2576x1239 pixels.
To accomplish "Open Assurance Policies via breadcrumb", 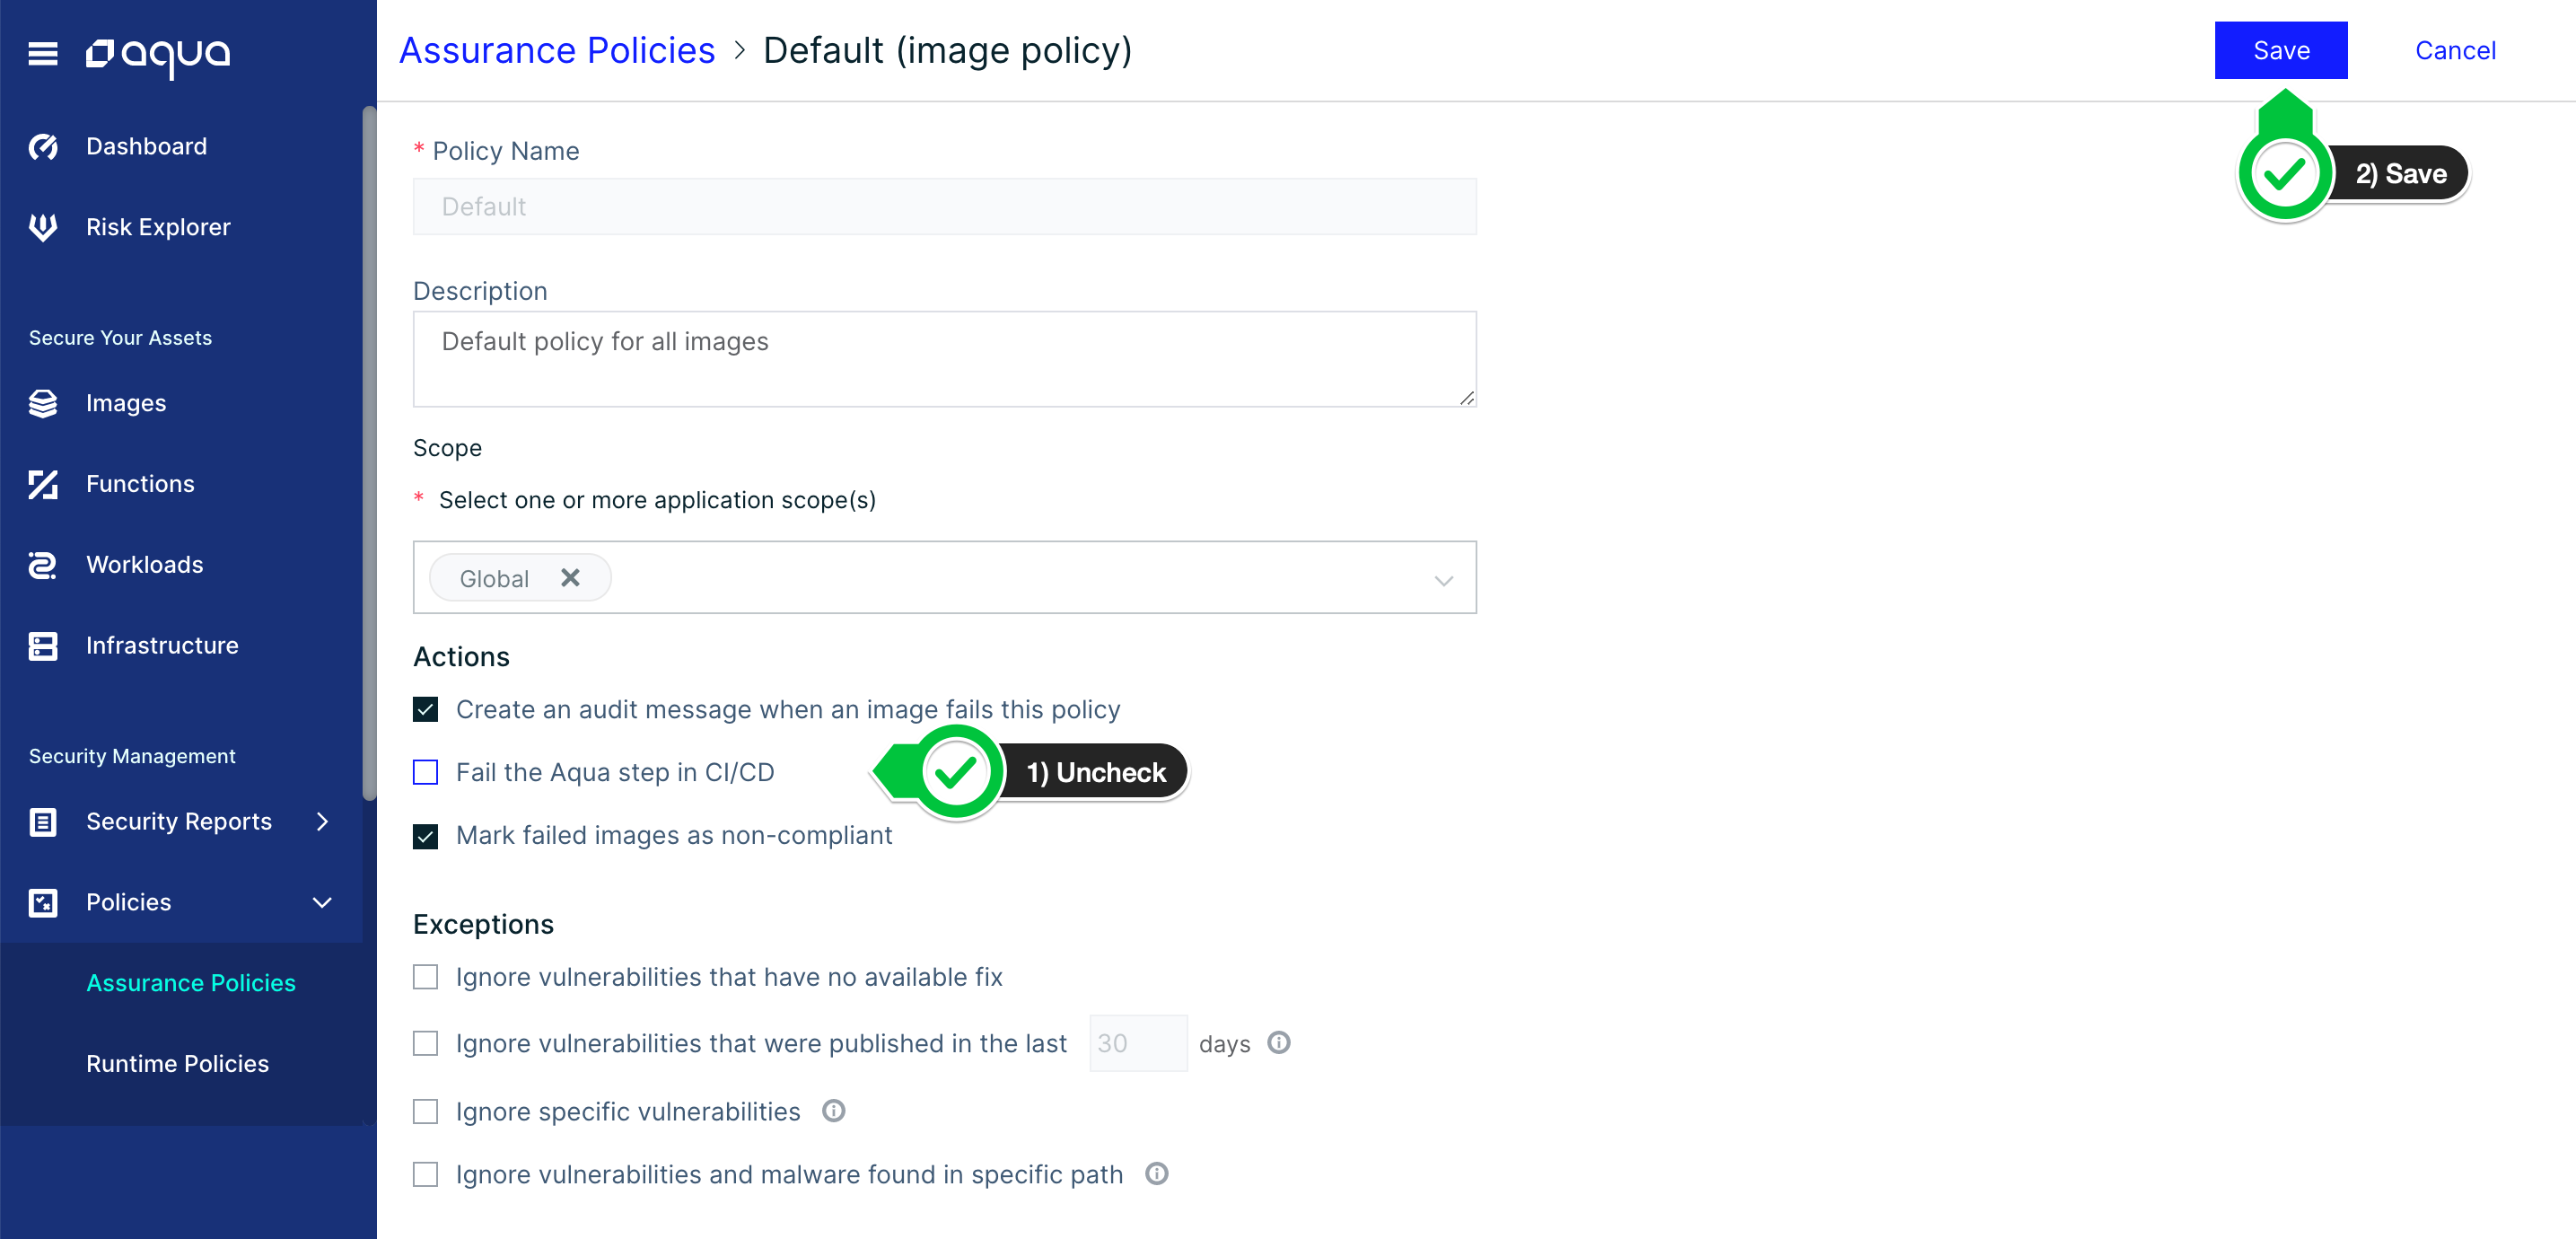I will (557, 49).
